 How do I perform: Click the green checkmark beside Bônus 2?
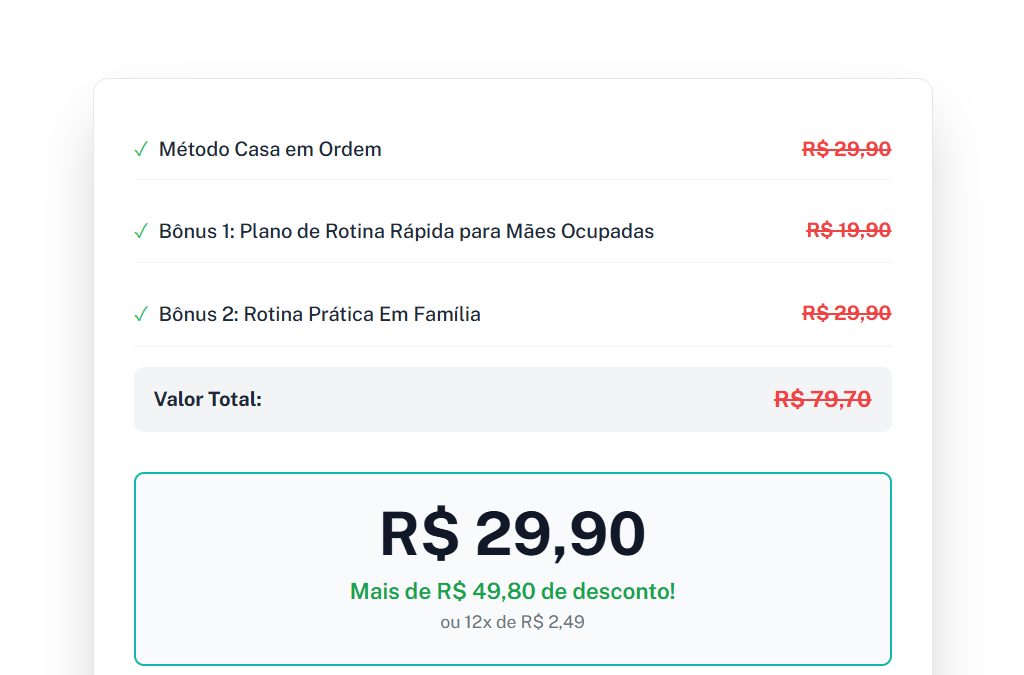[141, 315]
